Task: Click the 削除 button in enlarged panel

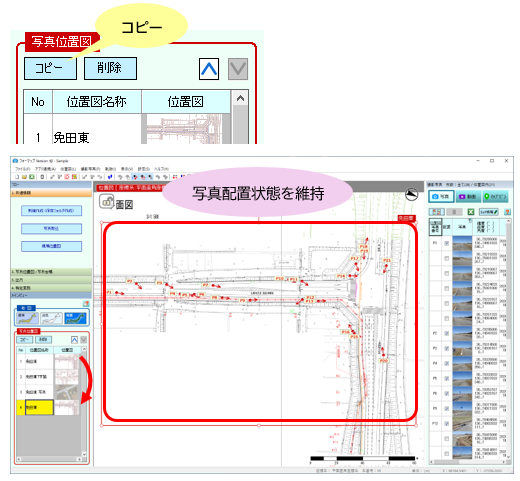Action: click(110, 68)
